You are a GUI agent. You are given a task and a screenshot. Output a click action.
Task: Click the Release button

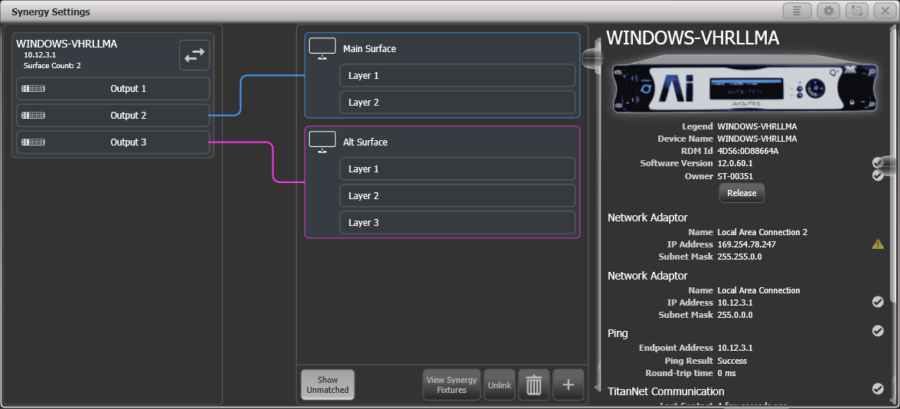(742, 193)
